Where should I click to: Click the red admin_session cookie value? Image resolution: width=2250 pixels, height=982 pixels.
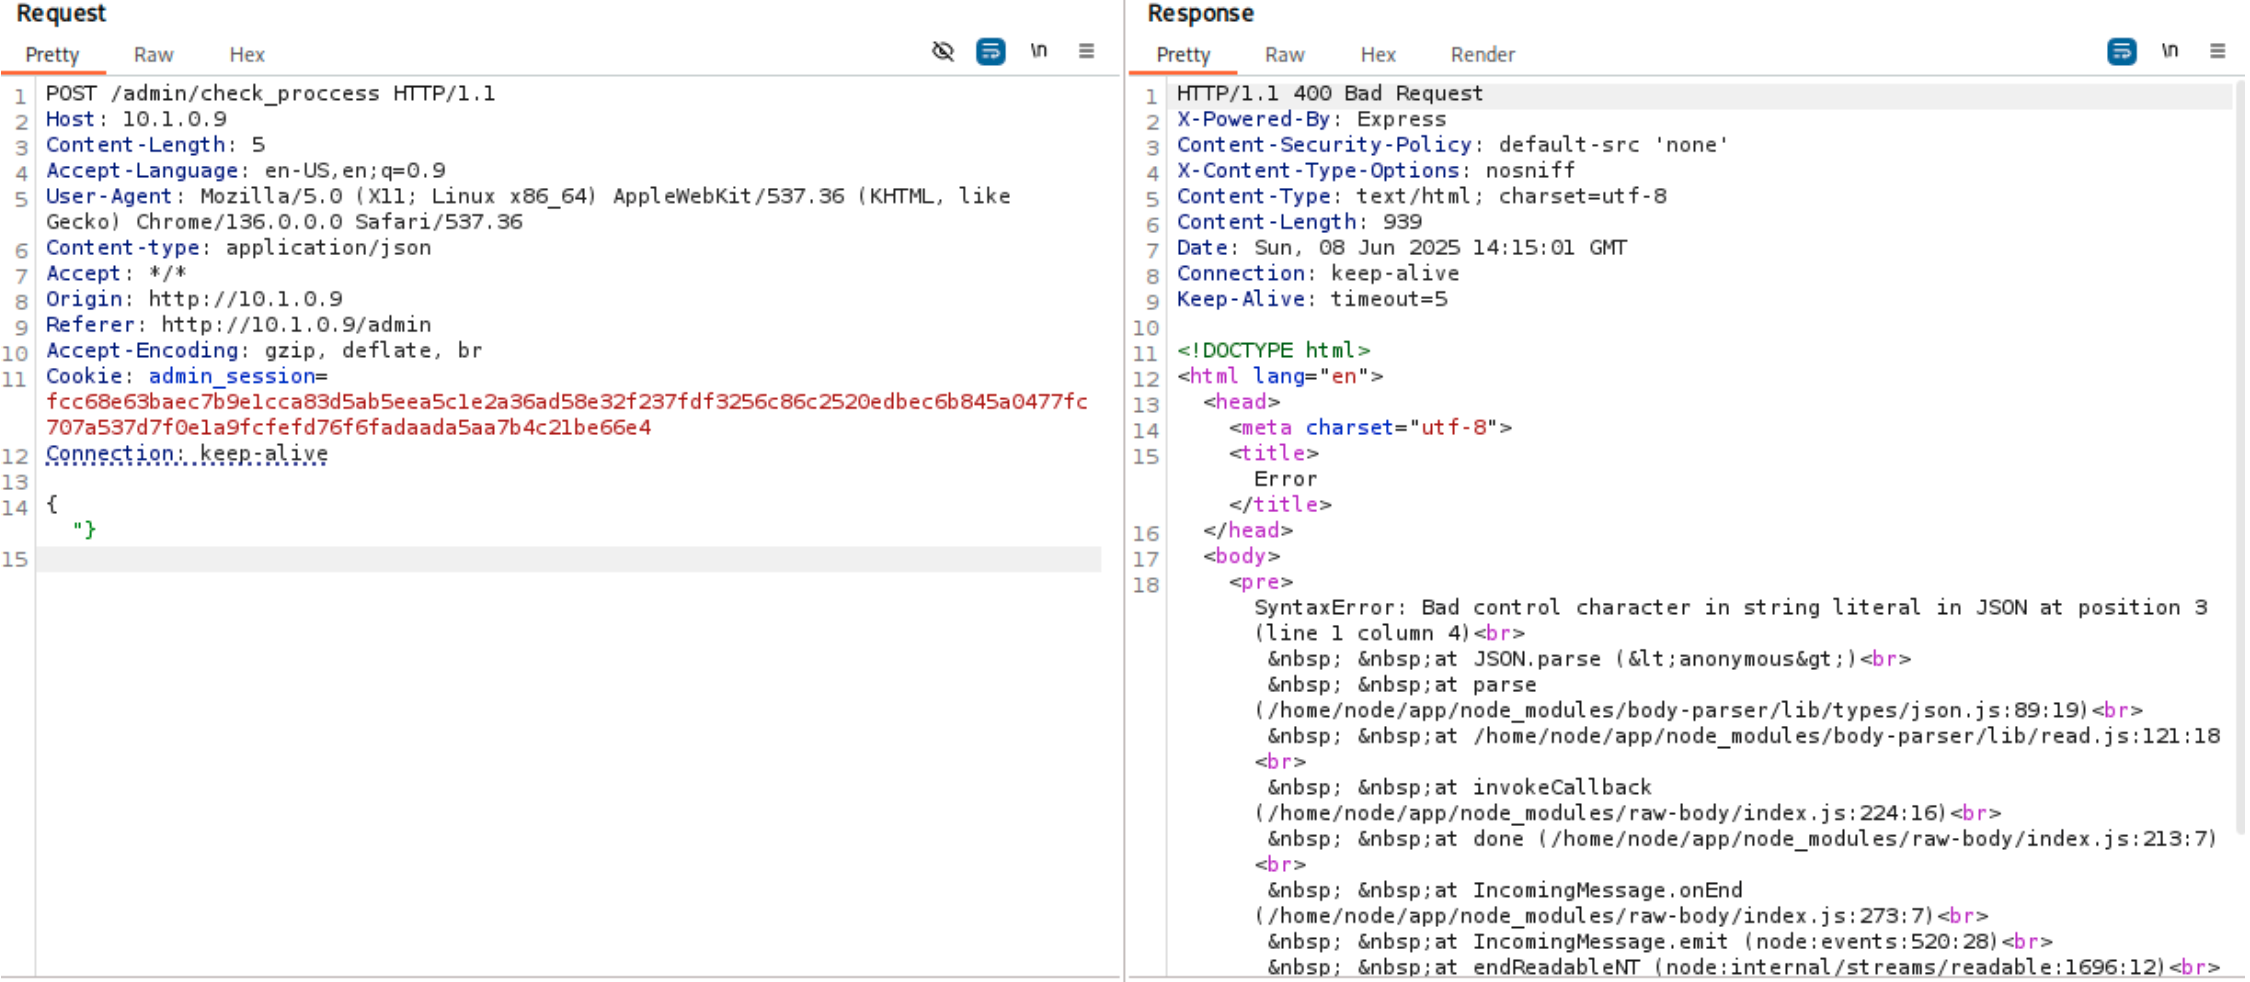point(566,414)
